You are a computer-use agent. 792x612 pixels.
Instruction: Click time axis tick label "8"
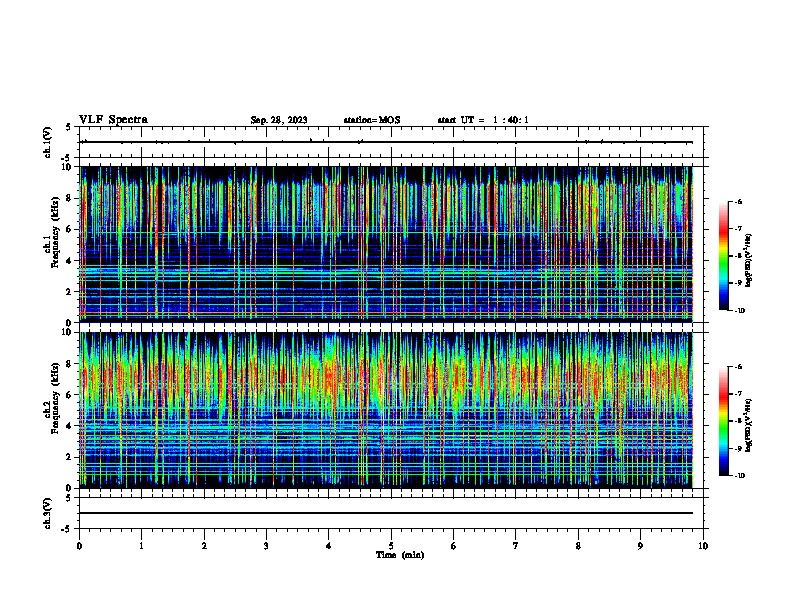[578, 546]
